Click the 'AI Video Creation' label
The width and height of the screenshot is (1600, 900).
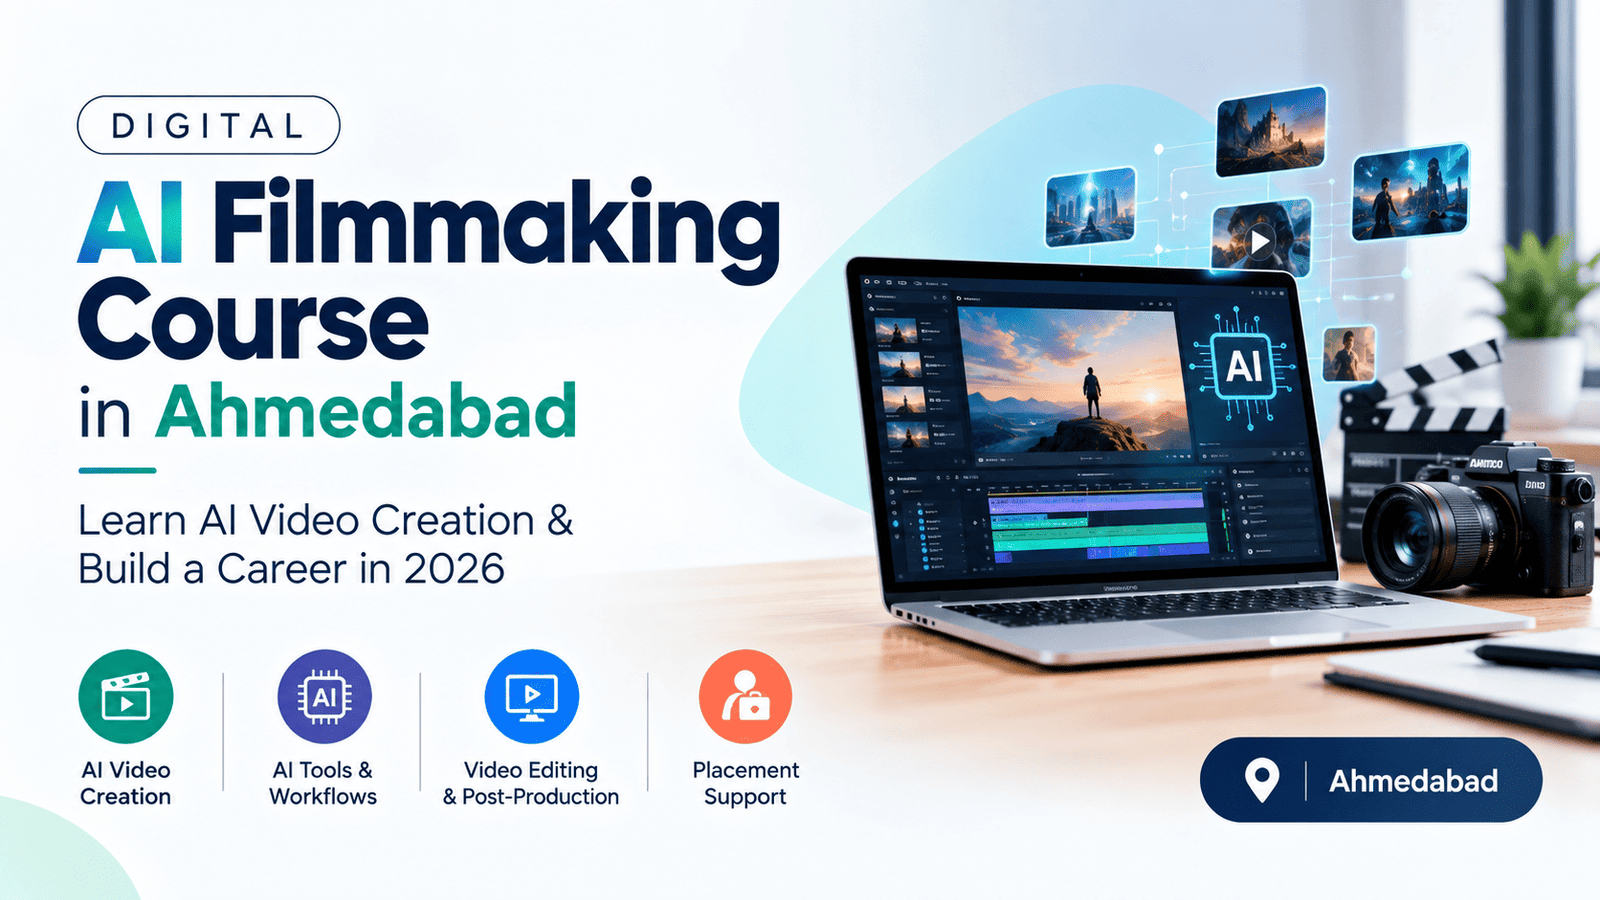(x=126, y=783)
